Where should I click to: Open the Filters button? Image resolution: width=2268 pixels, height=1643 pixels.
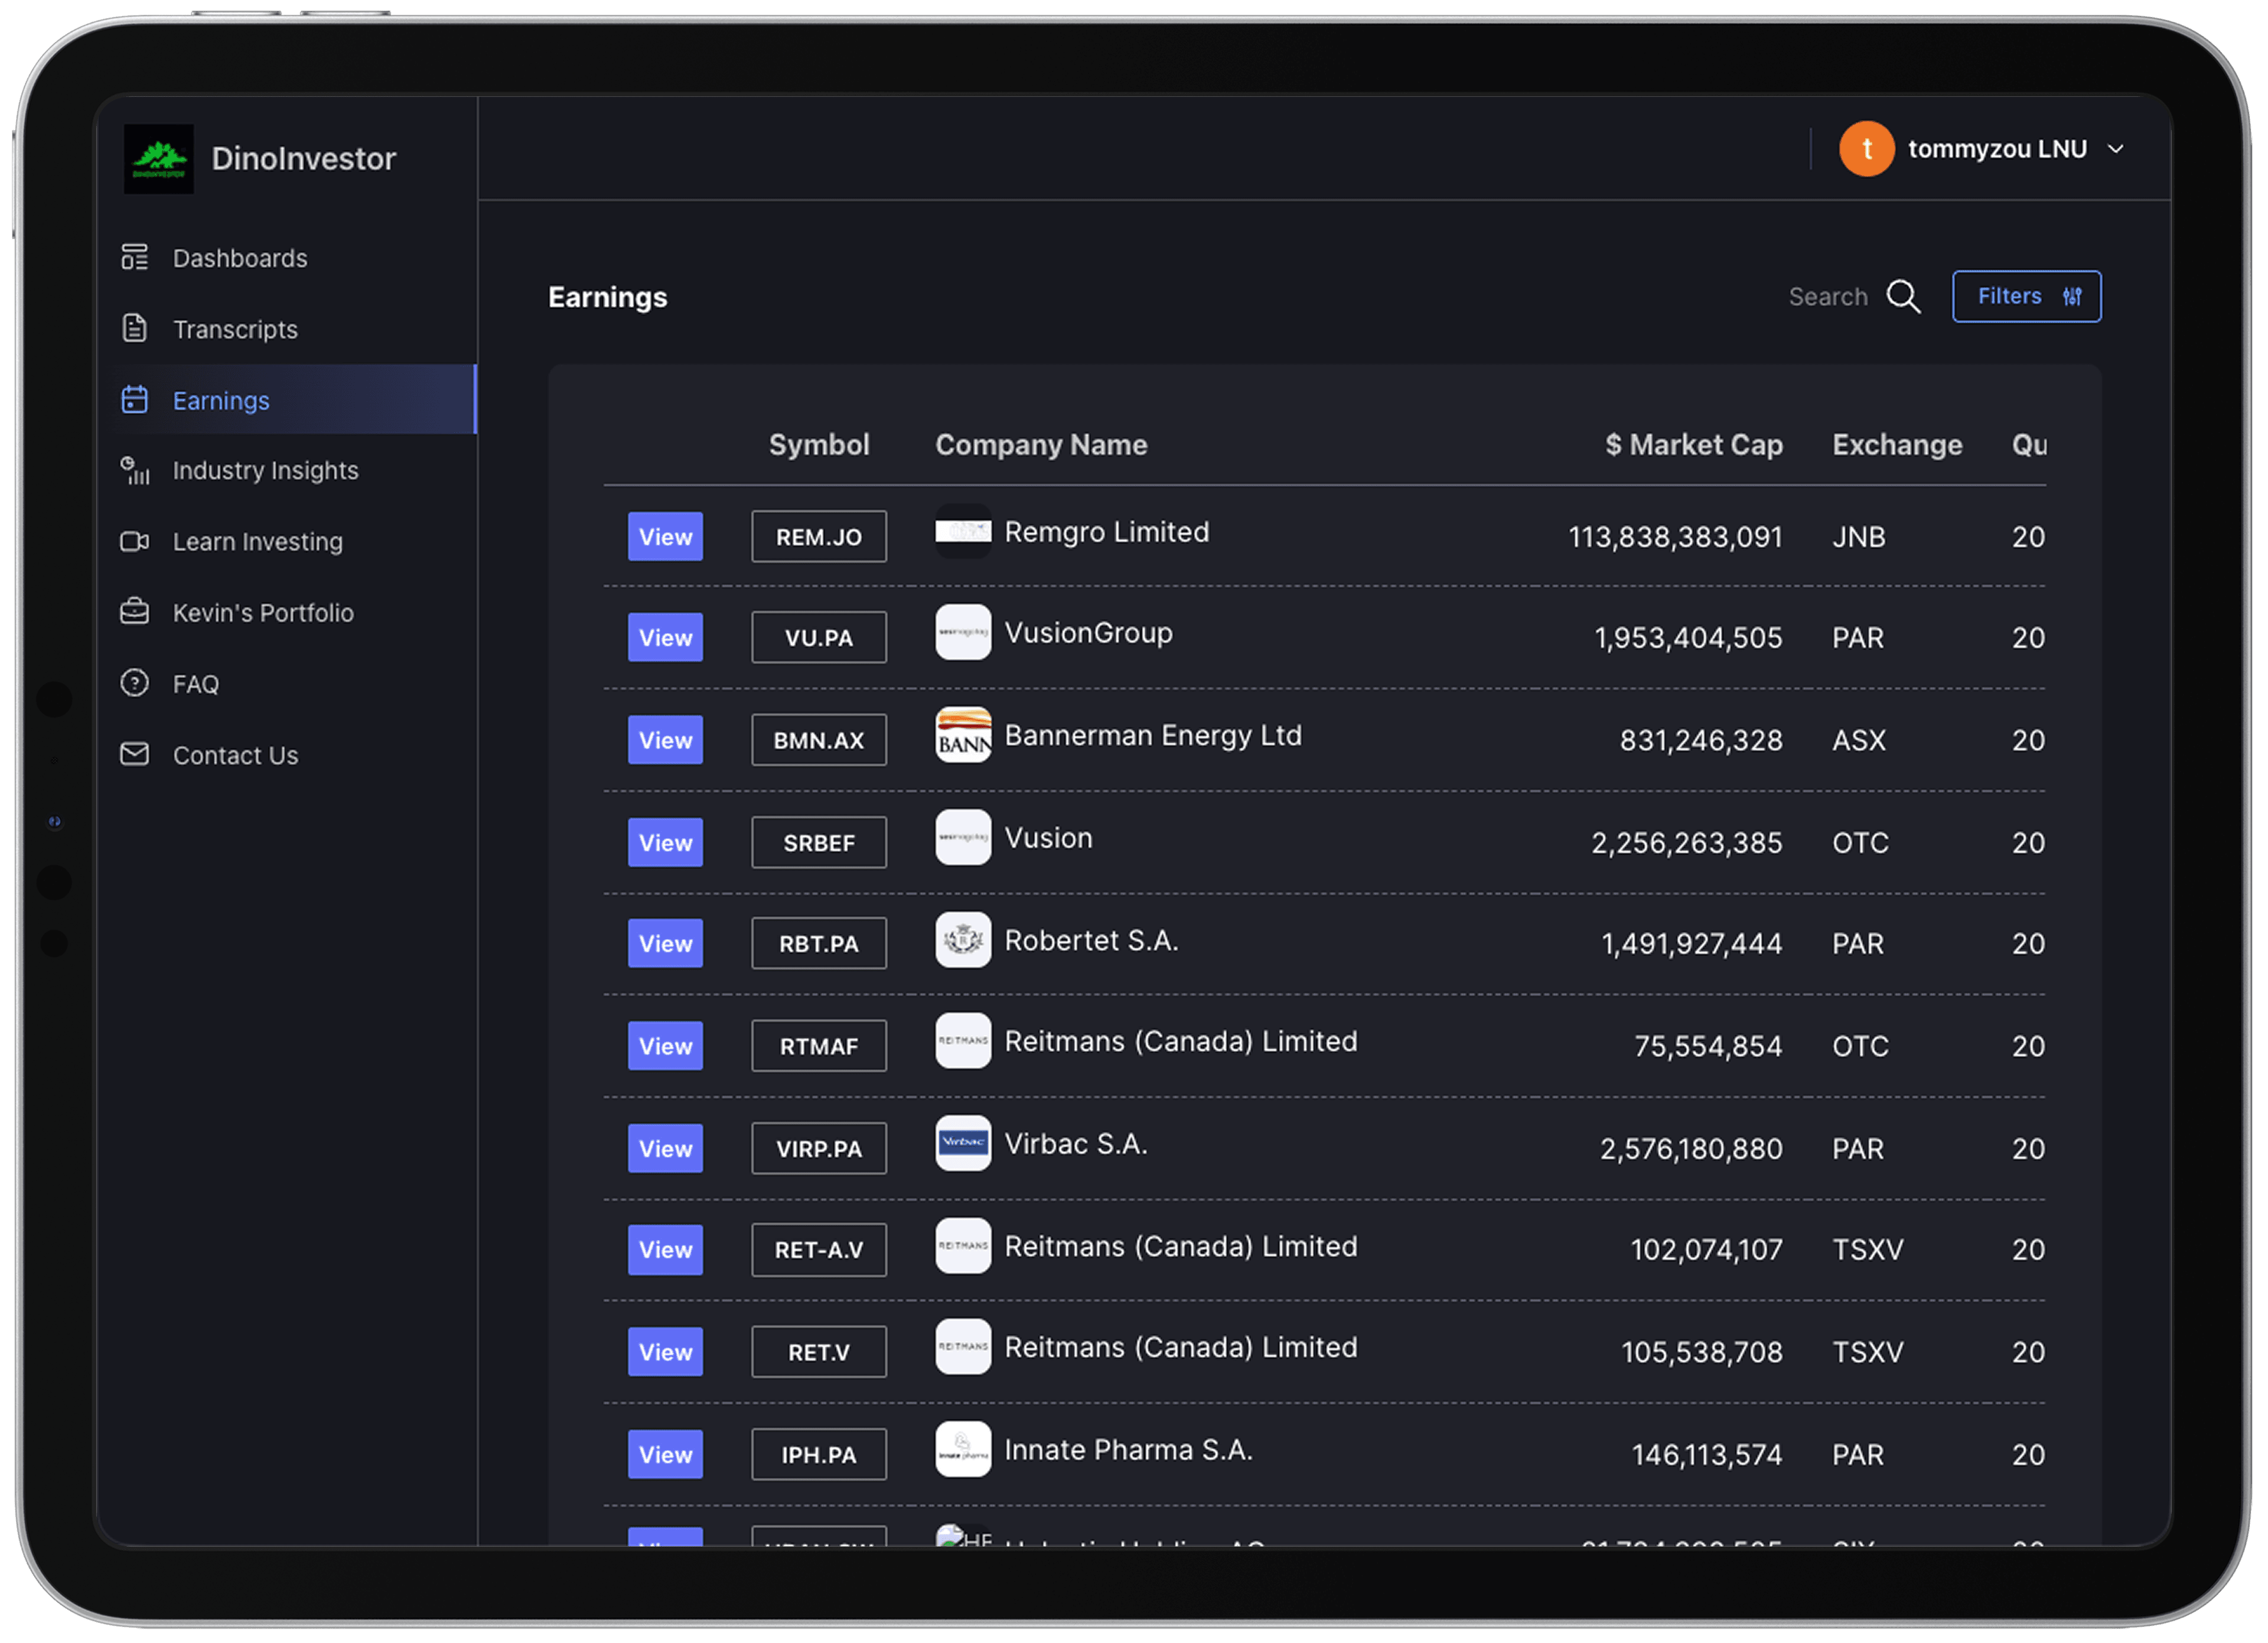[x=2027, y=297]
